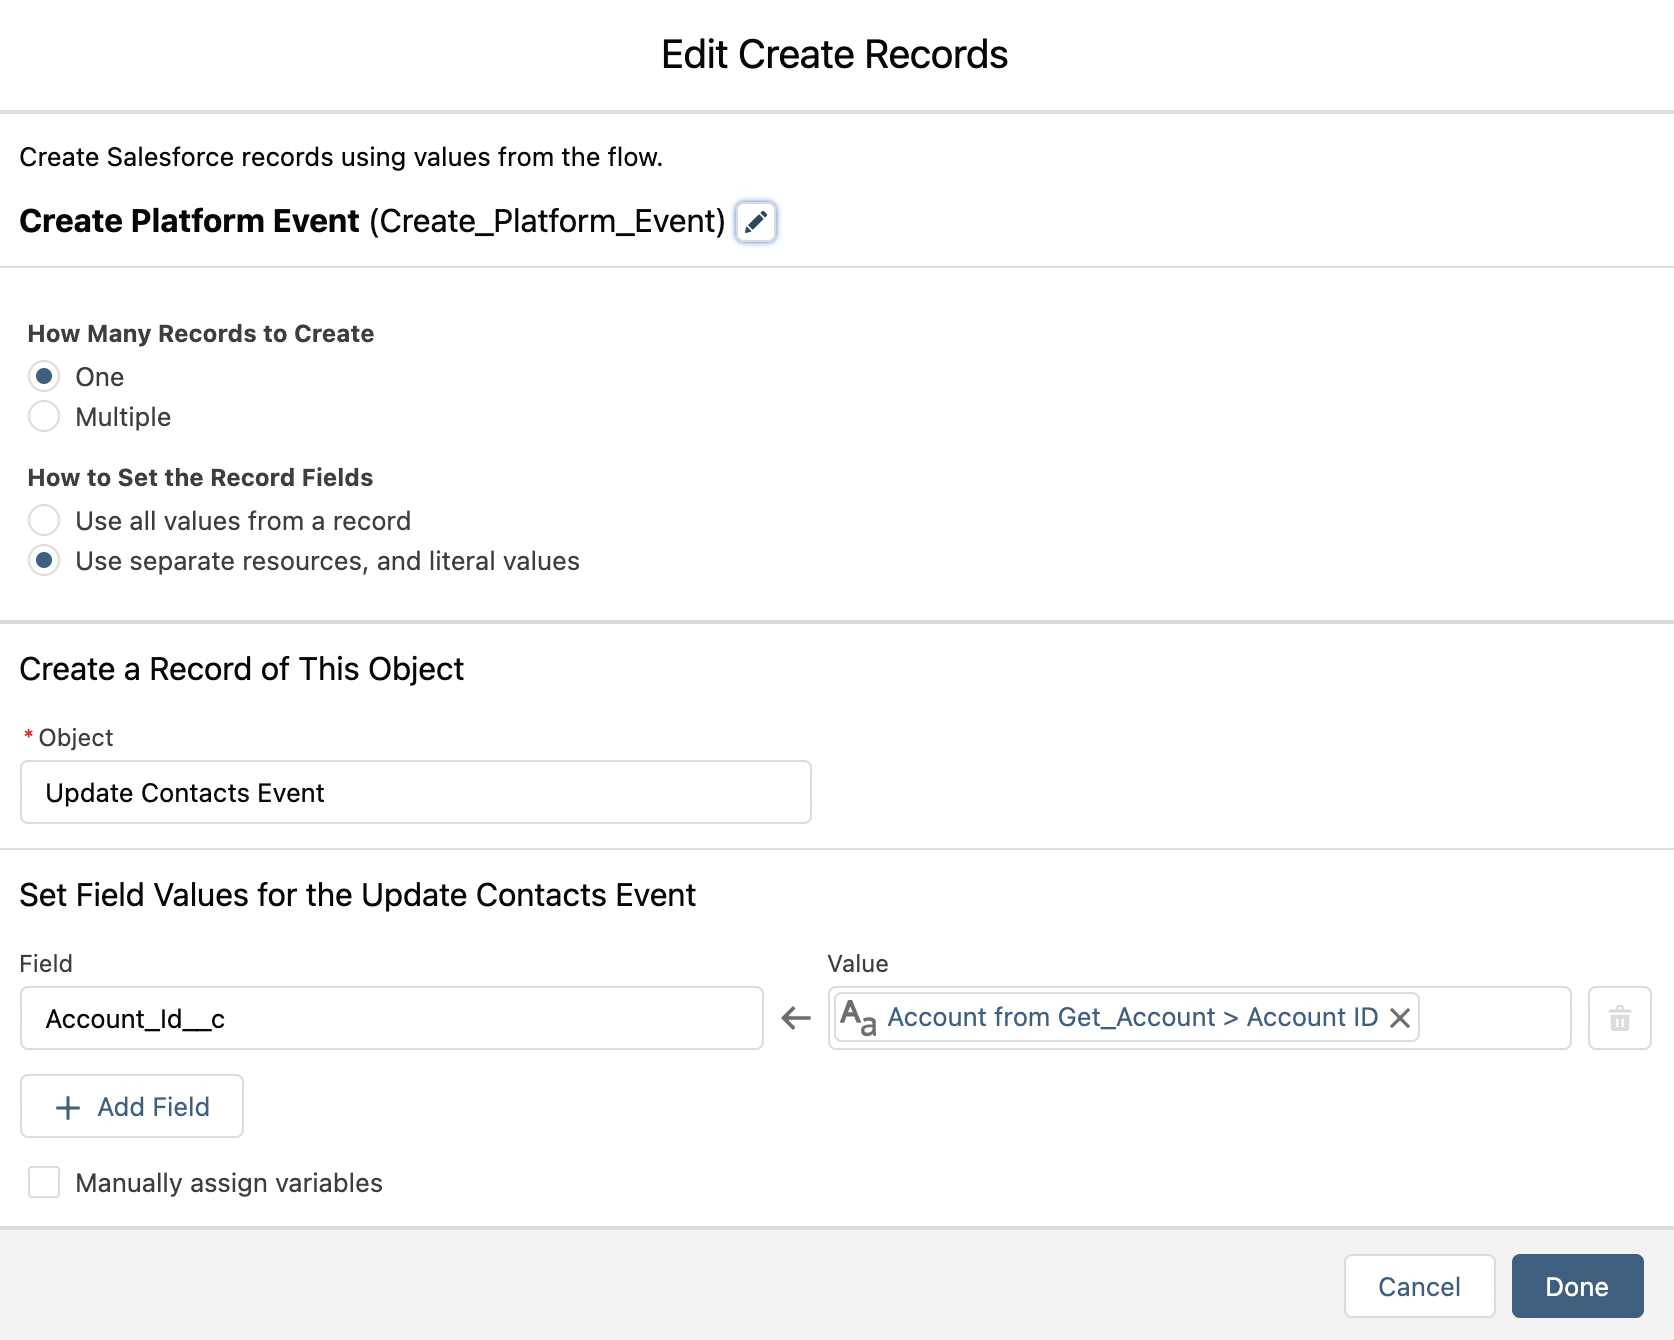The height and width of the screenshot is (1340, 1674).
Task: Select the One radio button
Action: 44,377
